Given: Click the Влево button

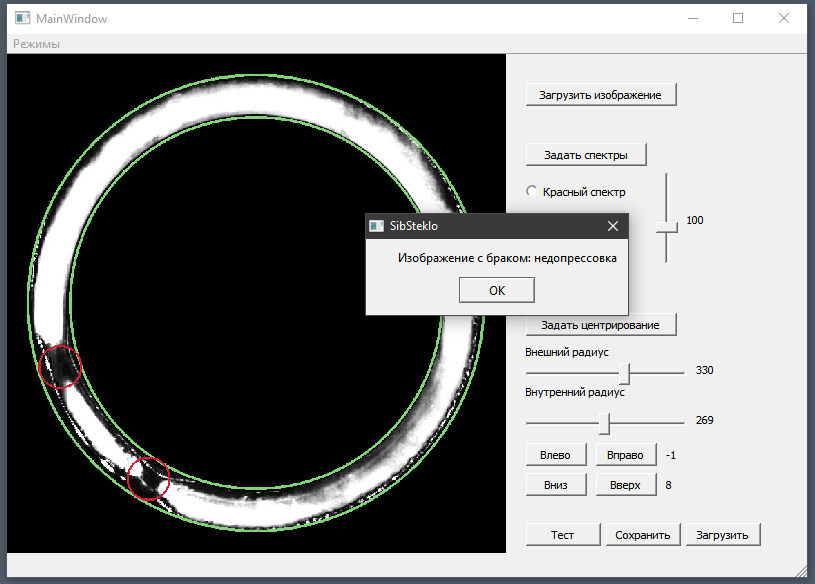Looking at the screenshot, I should (x=556, y=455).
